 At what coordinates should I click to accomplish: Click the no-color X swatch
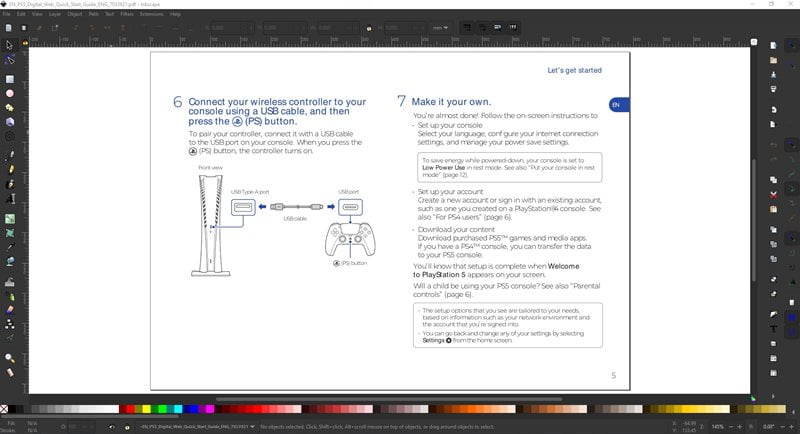tap(4, 409)
